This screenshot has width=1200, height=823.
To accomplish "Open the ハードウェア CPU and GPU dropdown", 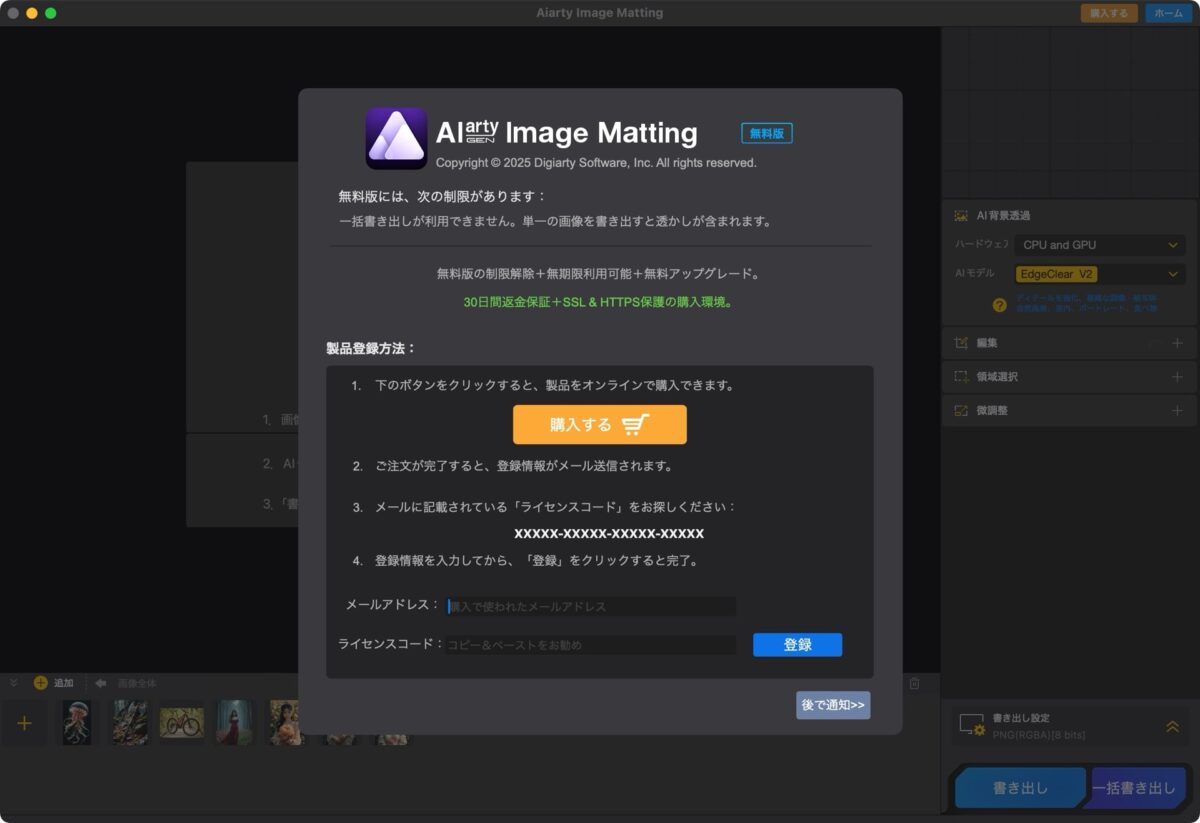I will pyautogui.click(x=1099, y=245).
